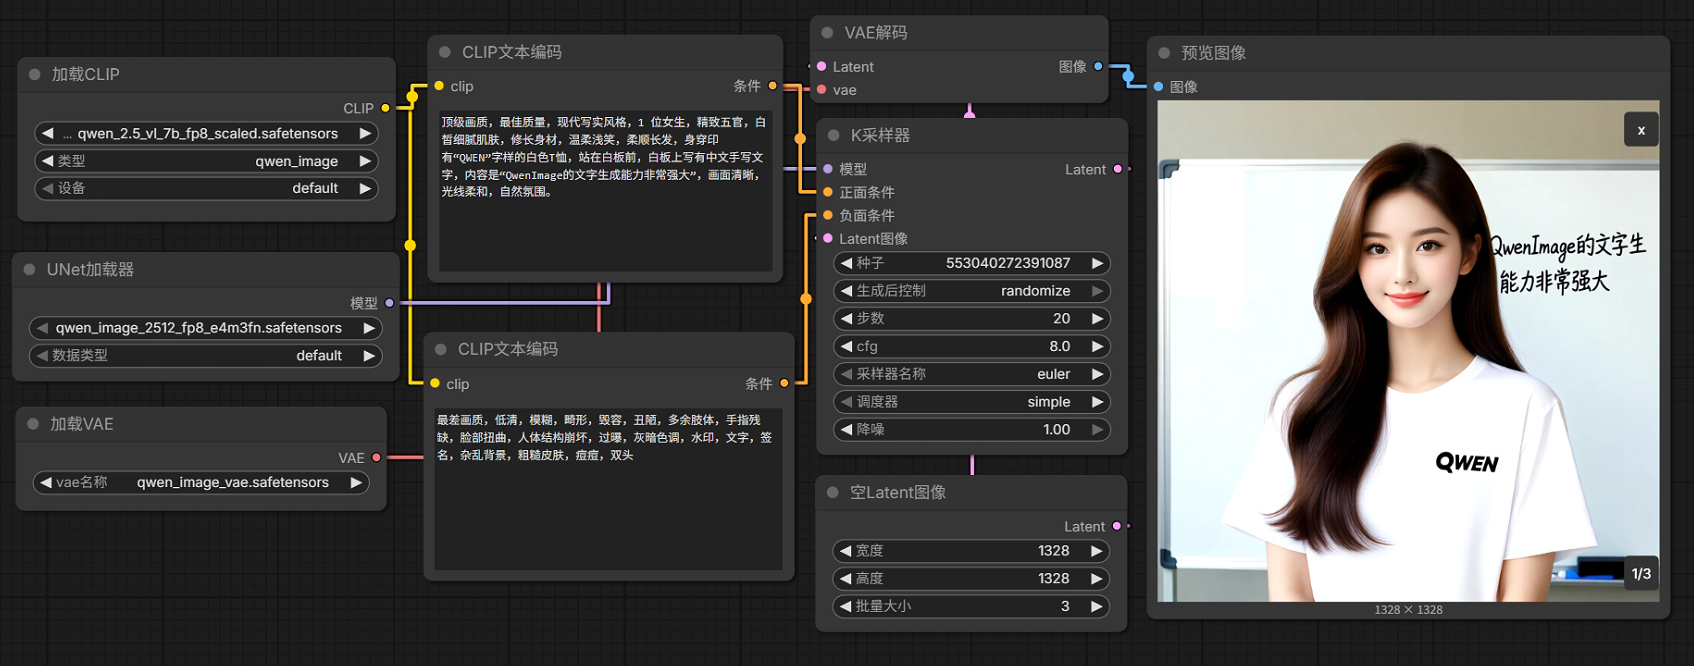Decrease the 高度 height value
Screen dimensions: 1694x666
pos(845,578)
